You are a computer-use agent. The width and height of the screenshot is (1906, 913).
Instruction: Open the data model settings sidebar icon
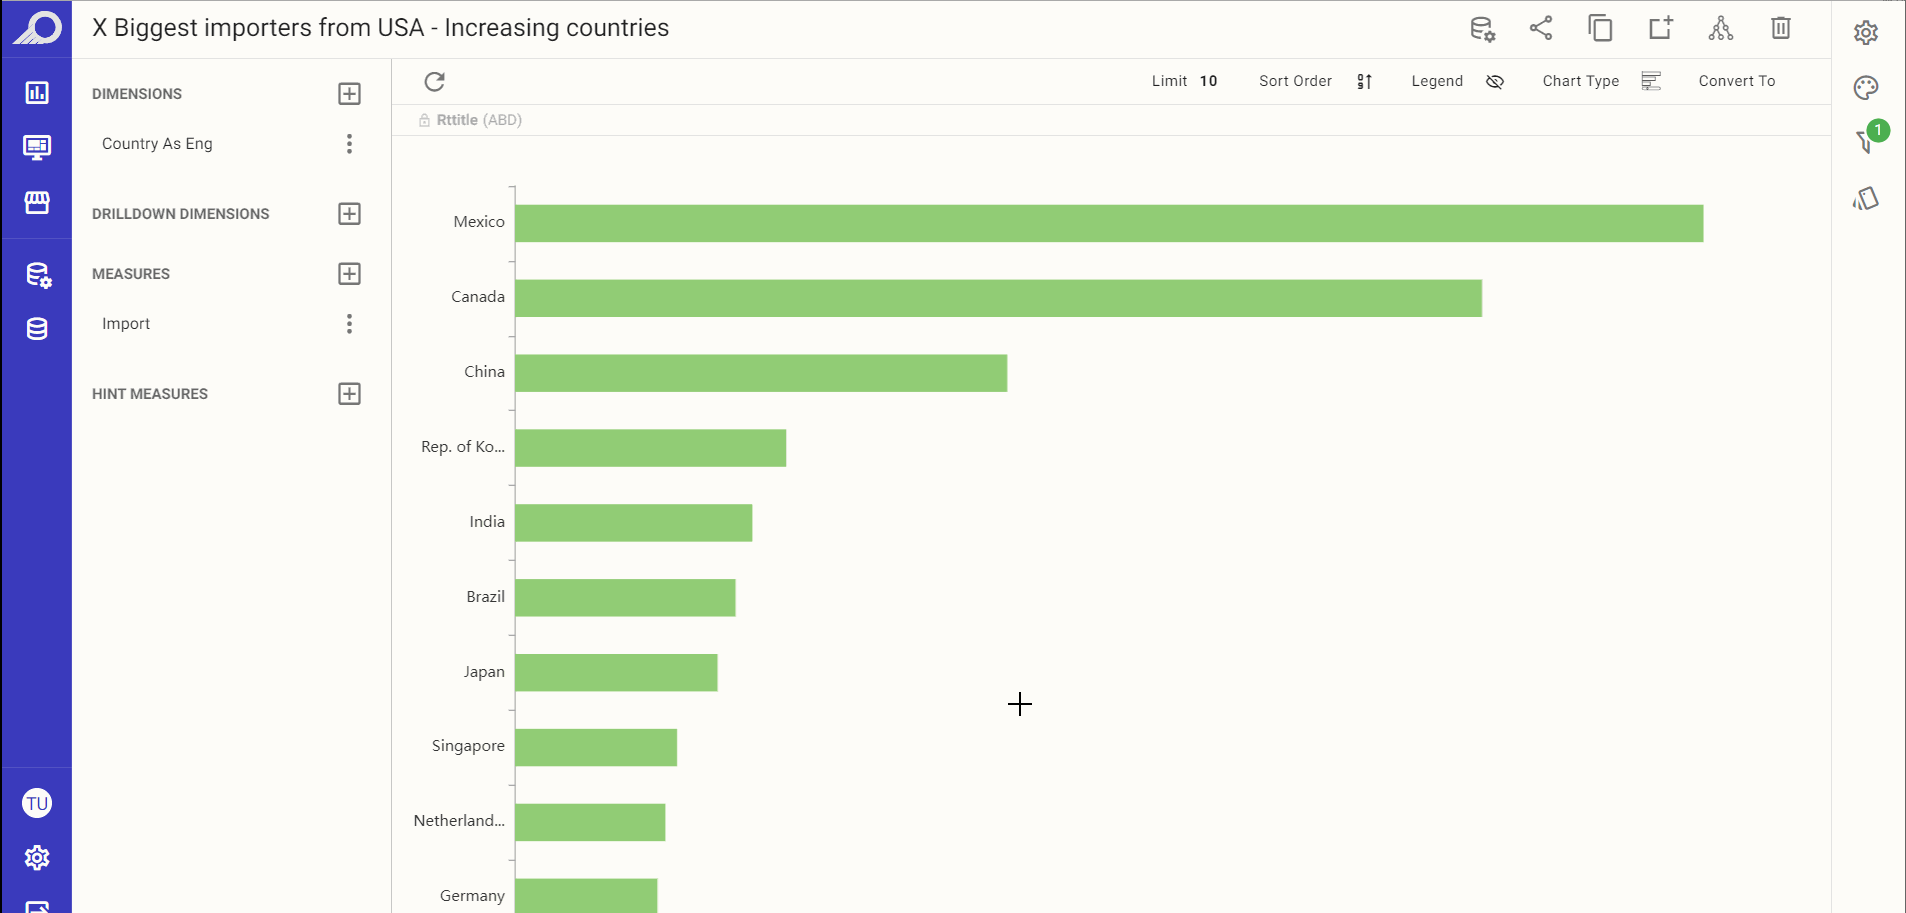[38, 275]
